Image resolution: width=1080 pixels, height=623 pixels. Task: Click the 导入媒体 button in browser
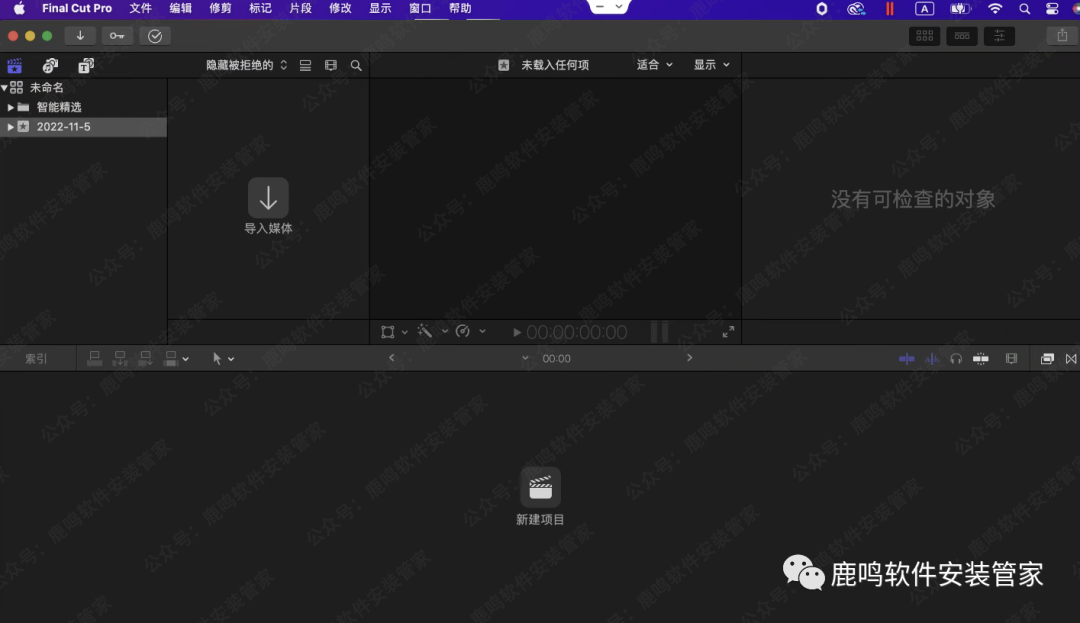268,205
